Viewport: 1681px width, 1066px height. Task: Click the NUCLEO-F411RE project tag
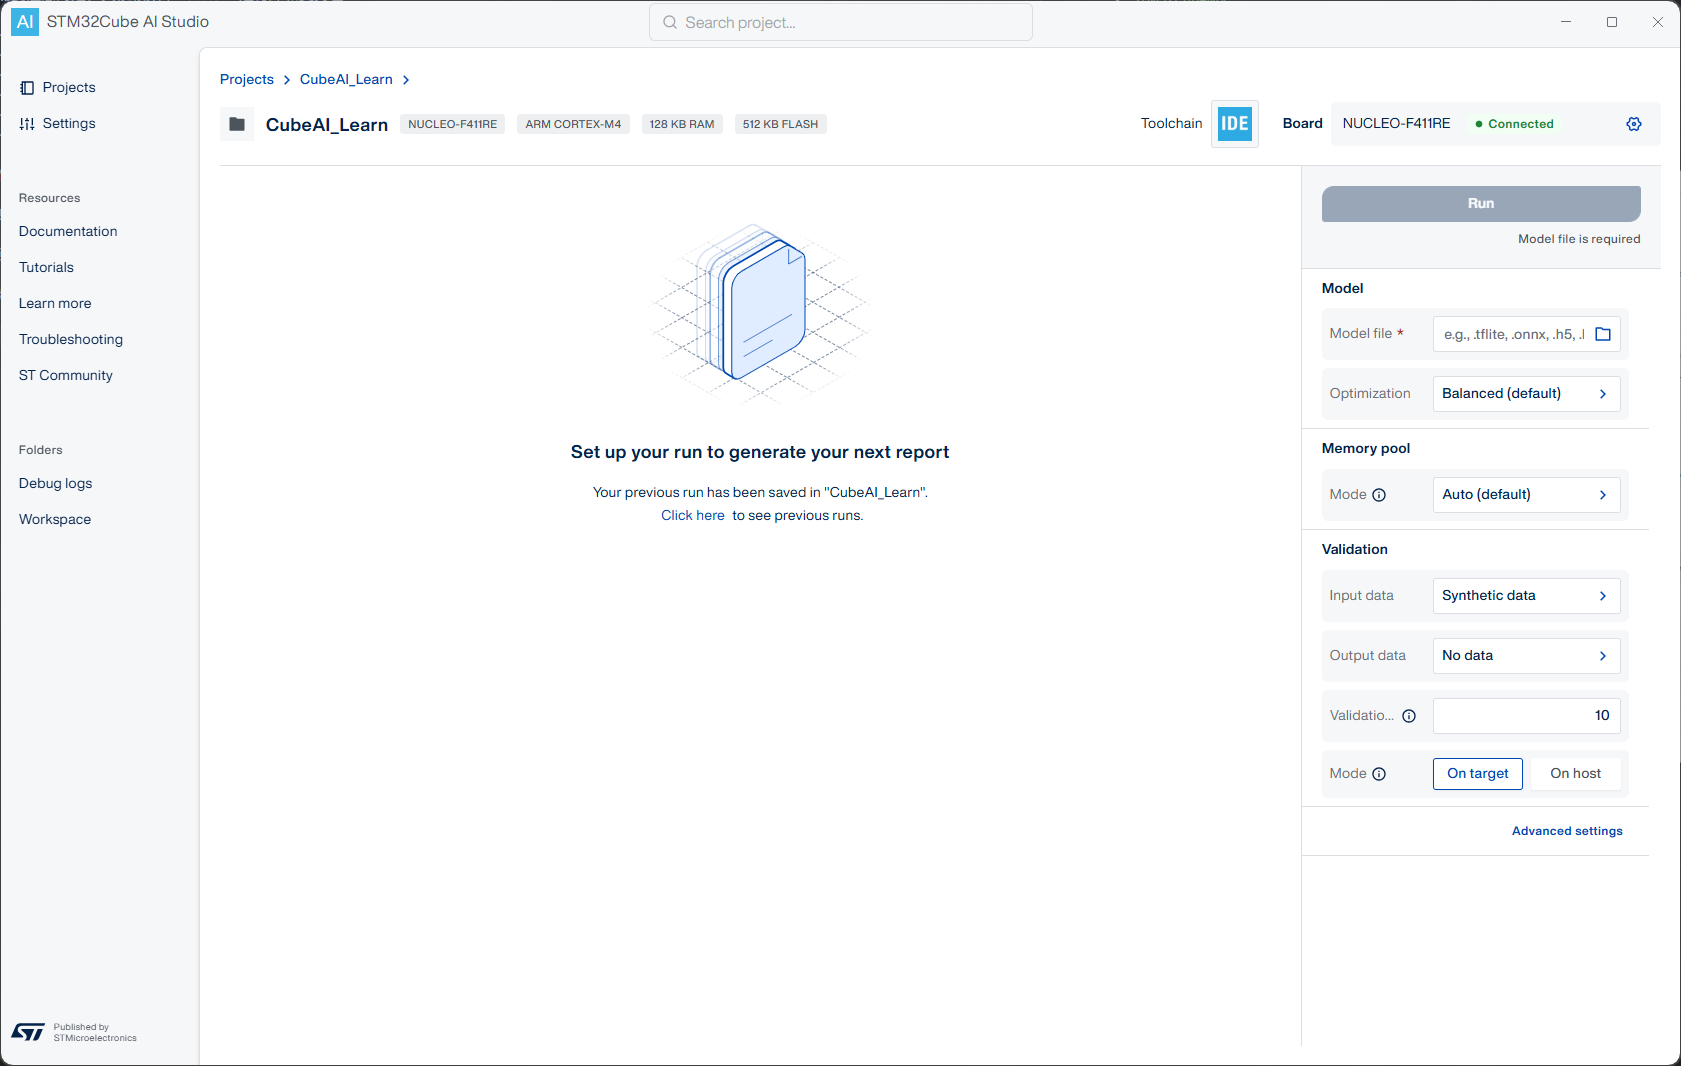tap(452, 124)
